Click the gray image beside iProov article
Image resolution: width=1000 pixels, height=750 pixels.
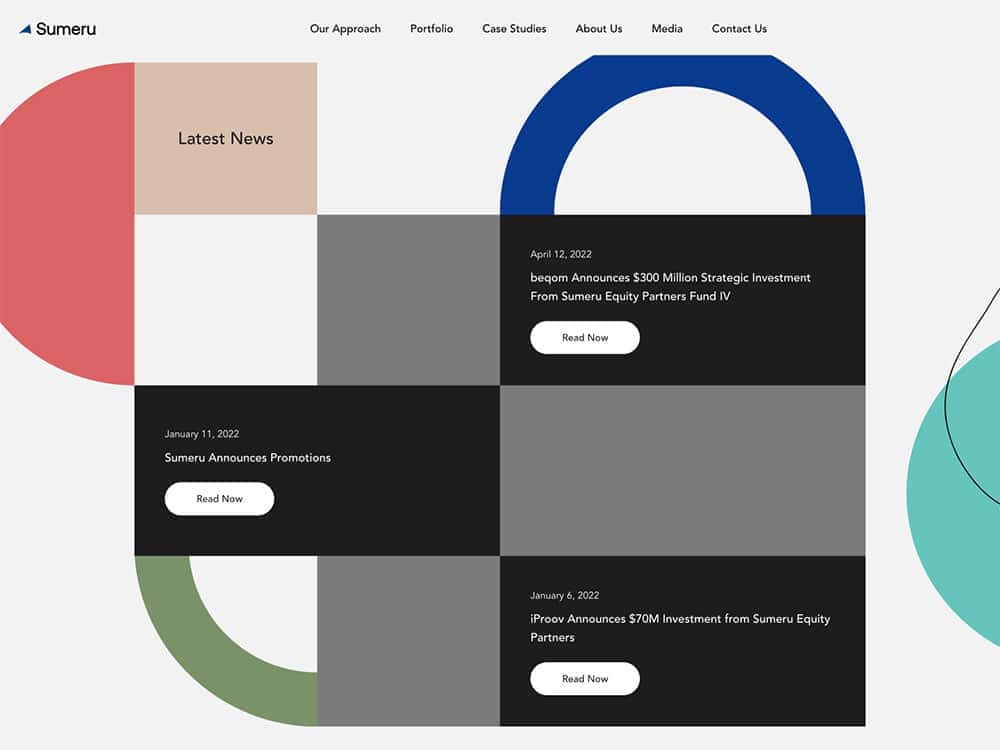point(408,641)
